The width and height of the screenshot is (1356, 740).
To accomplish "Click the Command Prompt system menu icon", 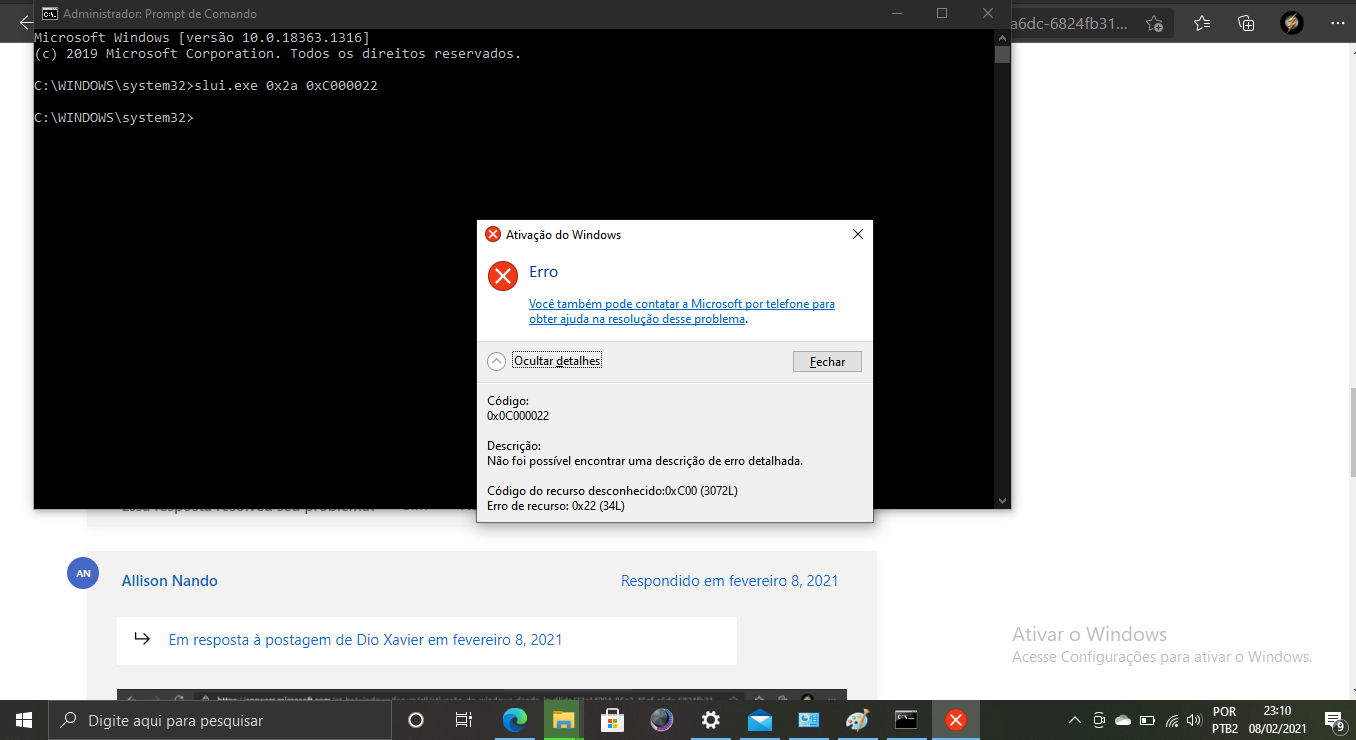I will 49,14.
